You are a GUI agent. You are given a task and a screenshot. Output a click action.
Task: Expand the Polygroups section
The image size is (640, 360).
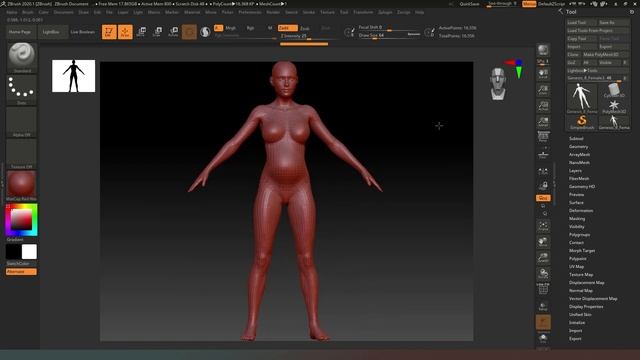tap(579, 235)
